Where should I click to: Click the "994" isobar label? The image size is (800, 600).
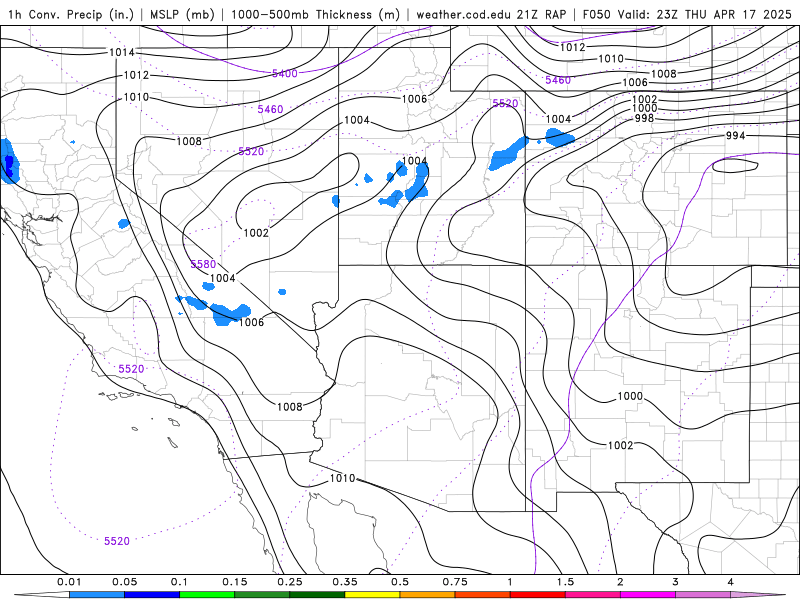pyautogui.click(x=735, y=136)
